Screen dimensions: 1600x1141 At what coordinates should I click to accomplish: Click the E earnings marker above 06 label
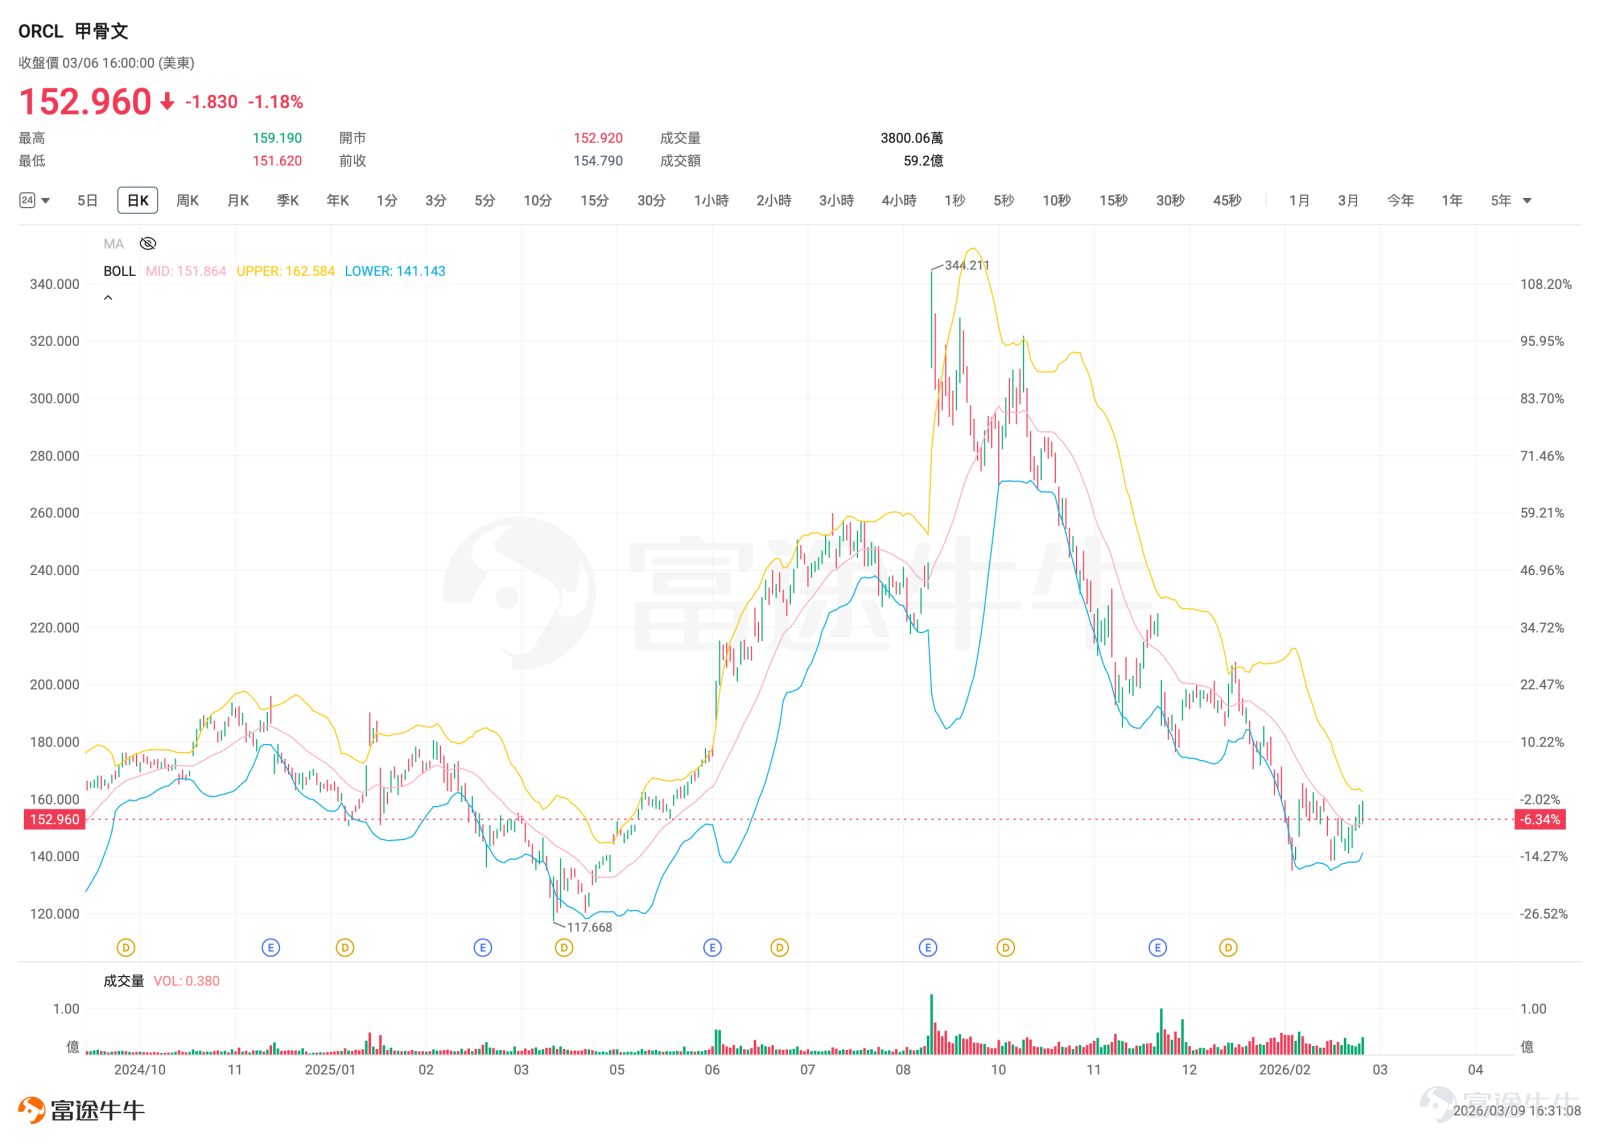tap(713, 947)
